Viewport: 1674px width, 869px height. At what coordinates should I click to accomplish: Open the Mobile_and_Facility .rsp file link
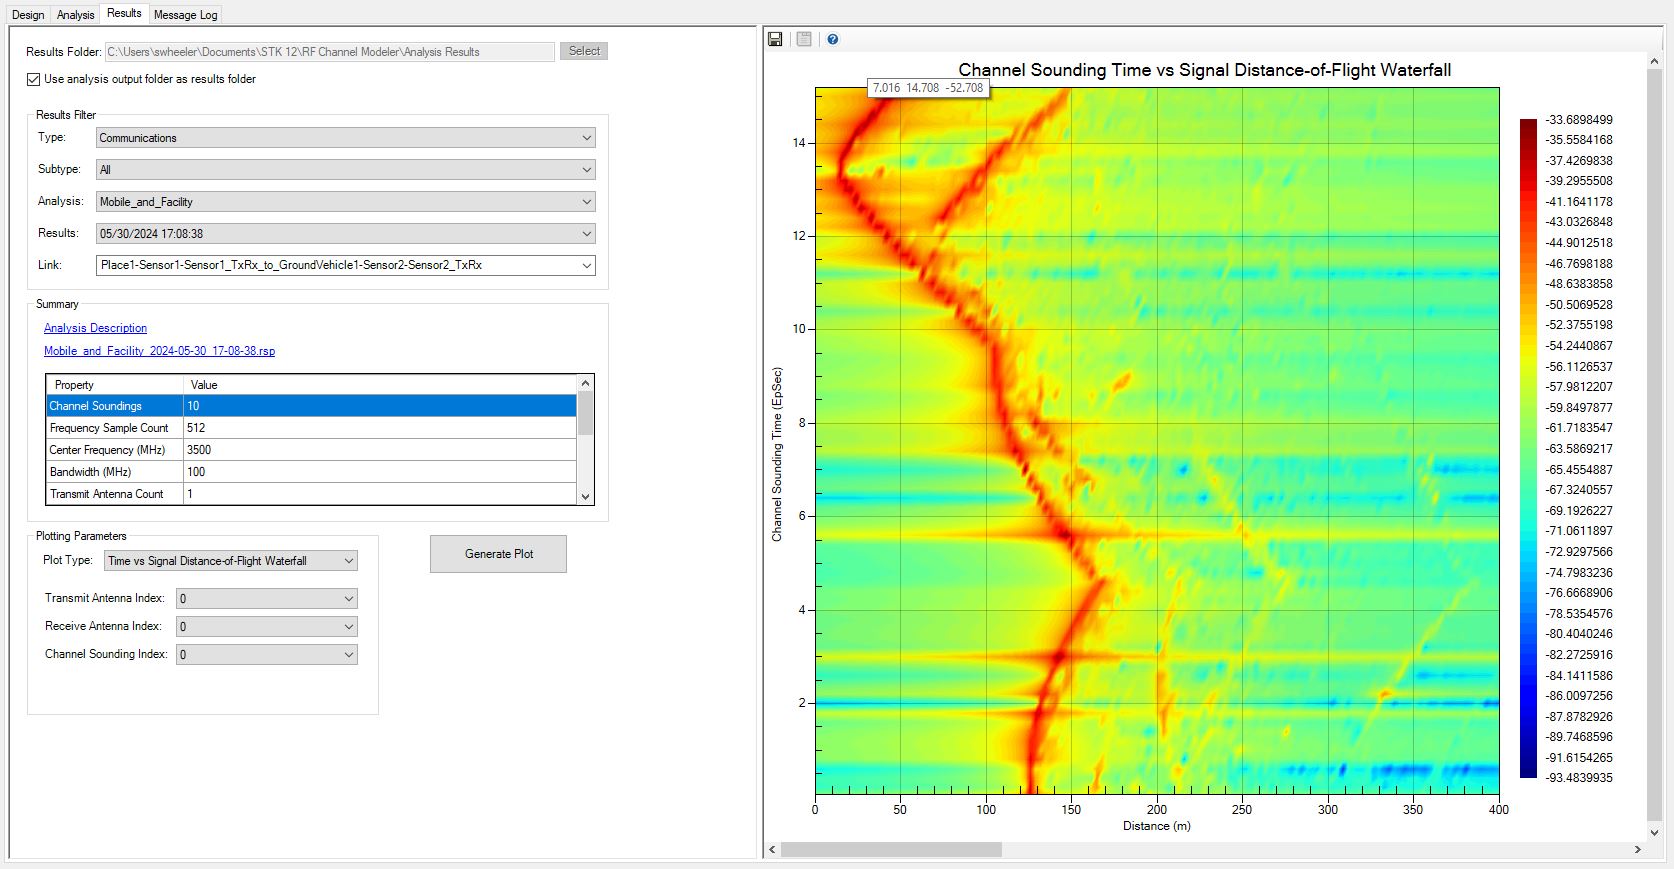click(159, 351)
